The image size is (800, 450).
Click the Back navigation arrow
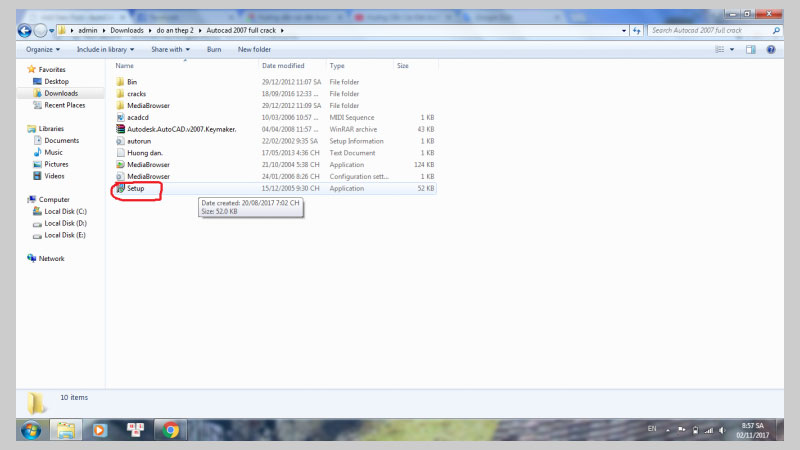pos(26,31)
